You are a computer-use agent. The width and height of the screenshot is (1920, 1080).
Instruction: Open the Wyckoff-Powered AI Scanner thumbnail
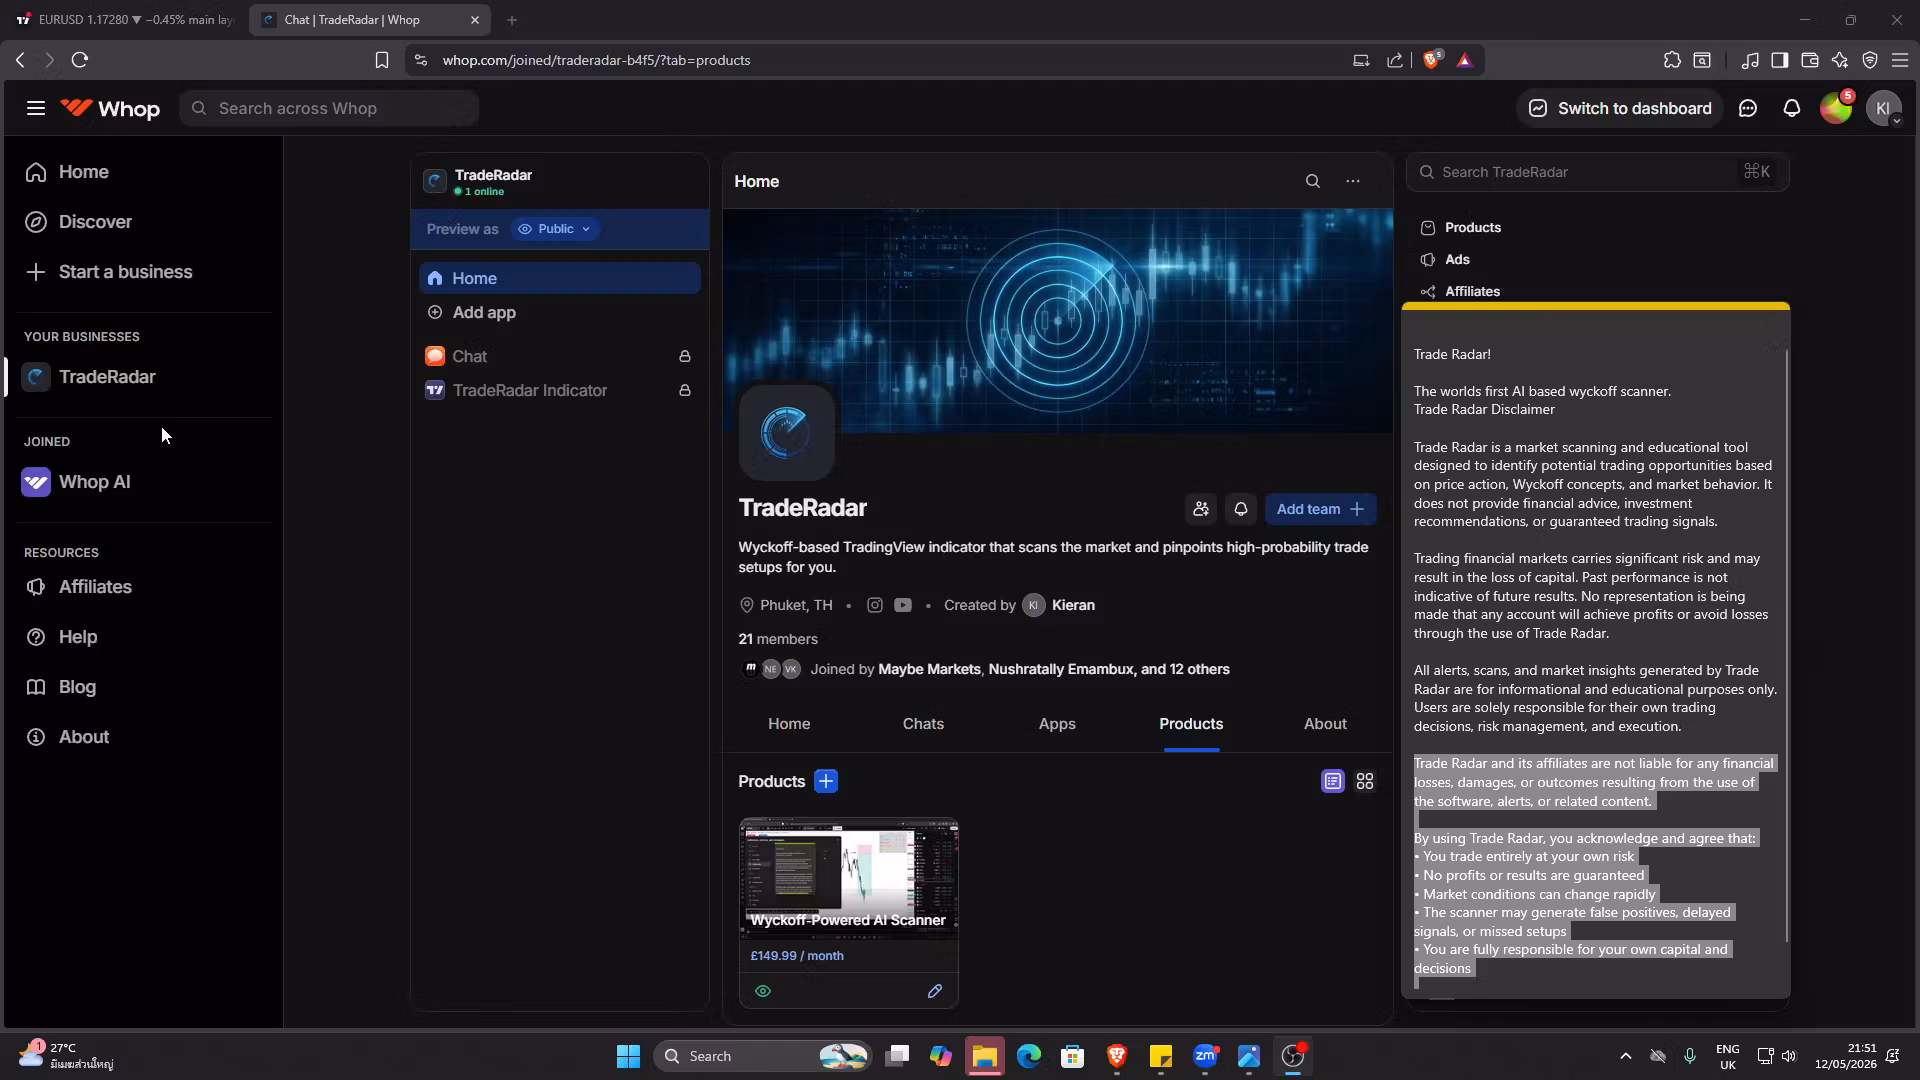(x=849, y=879)
